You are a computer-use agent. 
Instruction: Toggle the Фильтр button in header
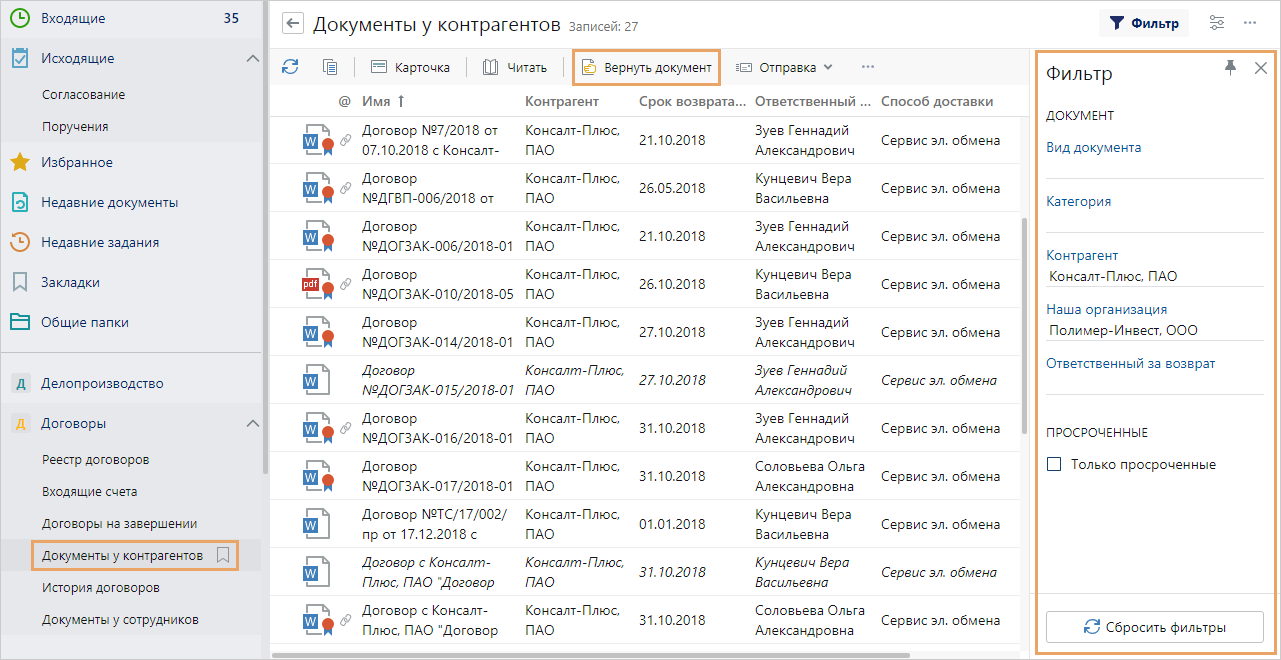click(1144, 23)
